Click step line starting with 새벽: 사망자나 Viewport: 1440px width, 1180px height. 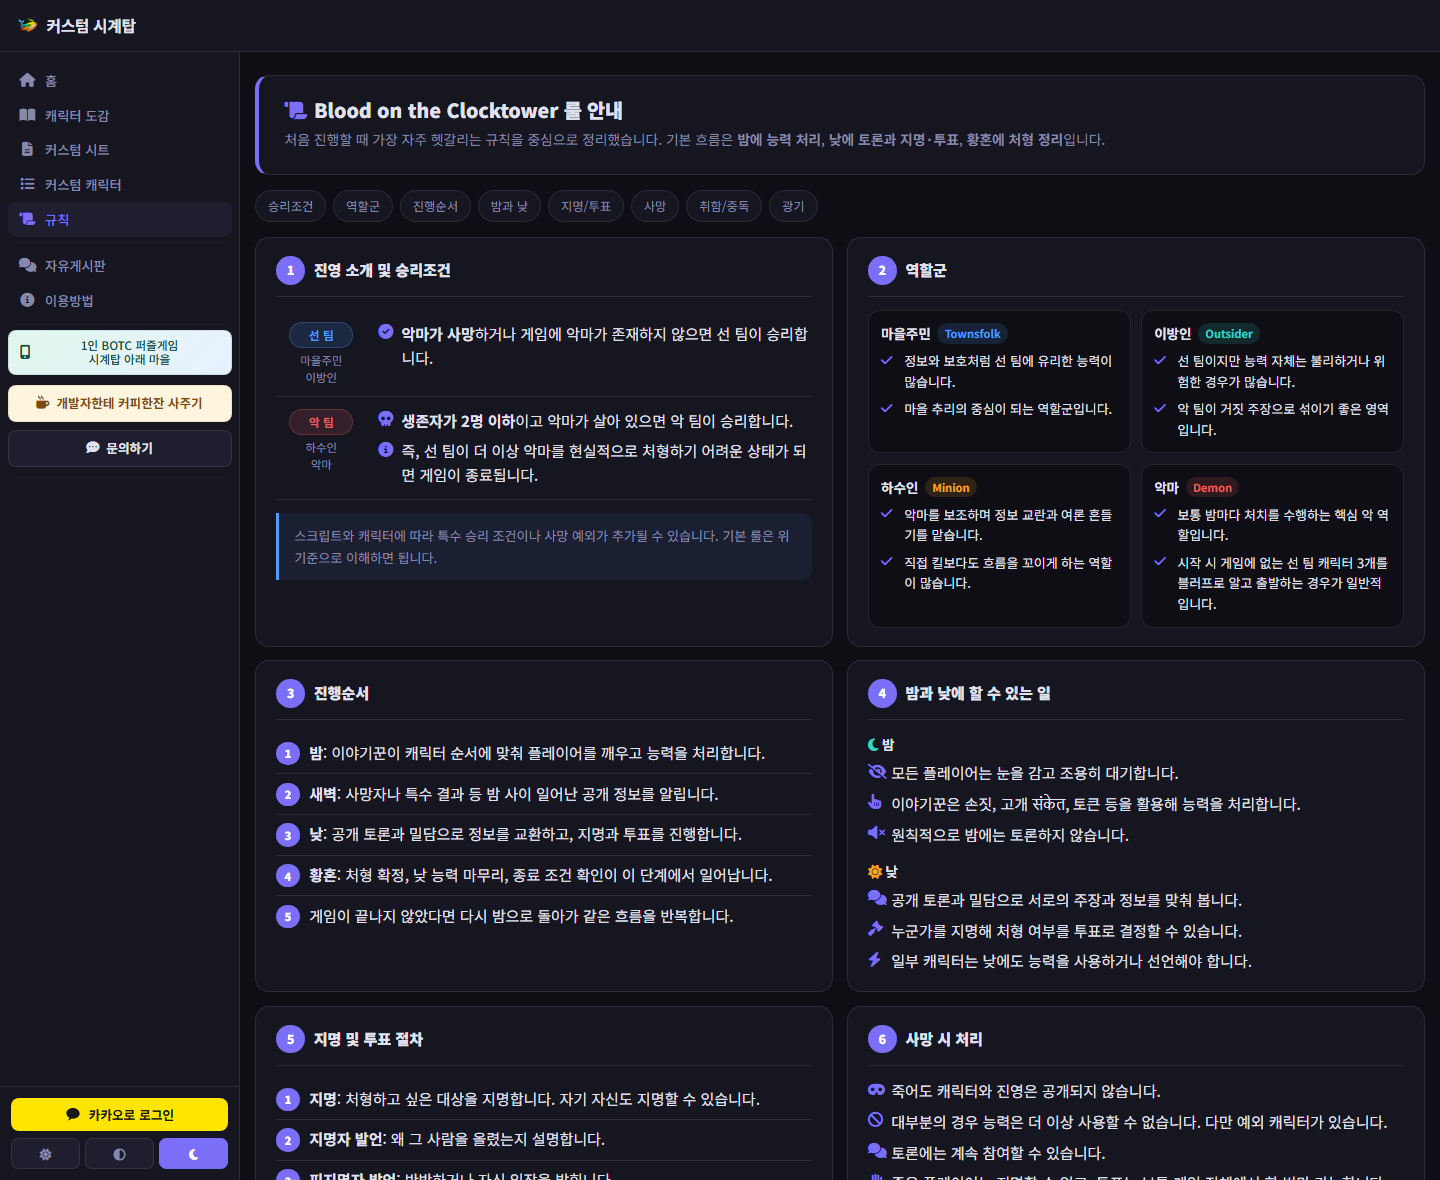(x=544, y=794)
